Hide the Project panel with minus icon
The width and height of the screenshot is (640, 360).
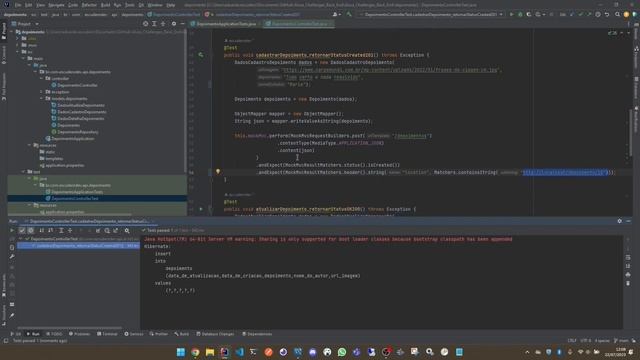pyautogui.click(x=182, y=24)
